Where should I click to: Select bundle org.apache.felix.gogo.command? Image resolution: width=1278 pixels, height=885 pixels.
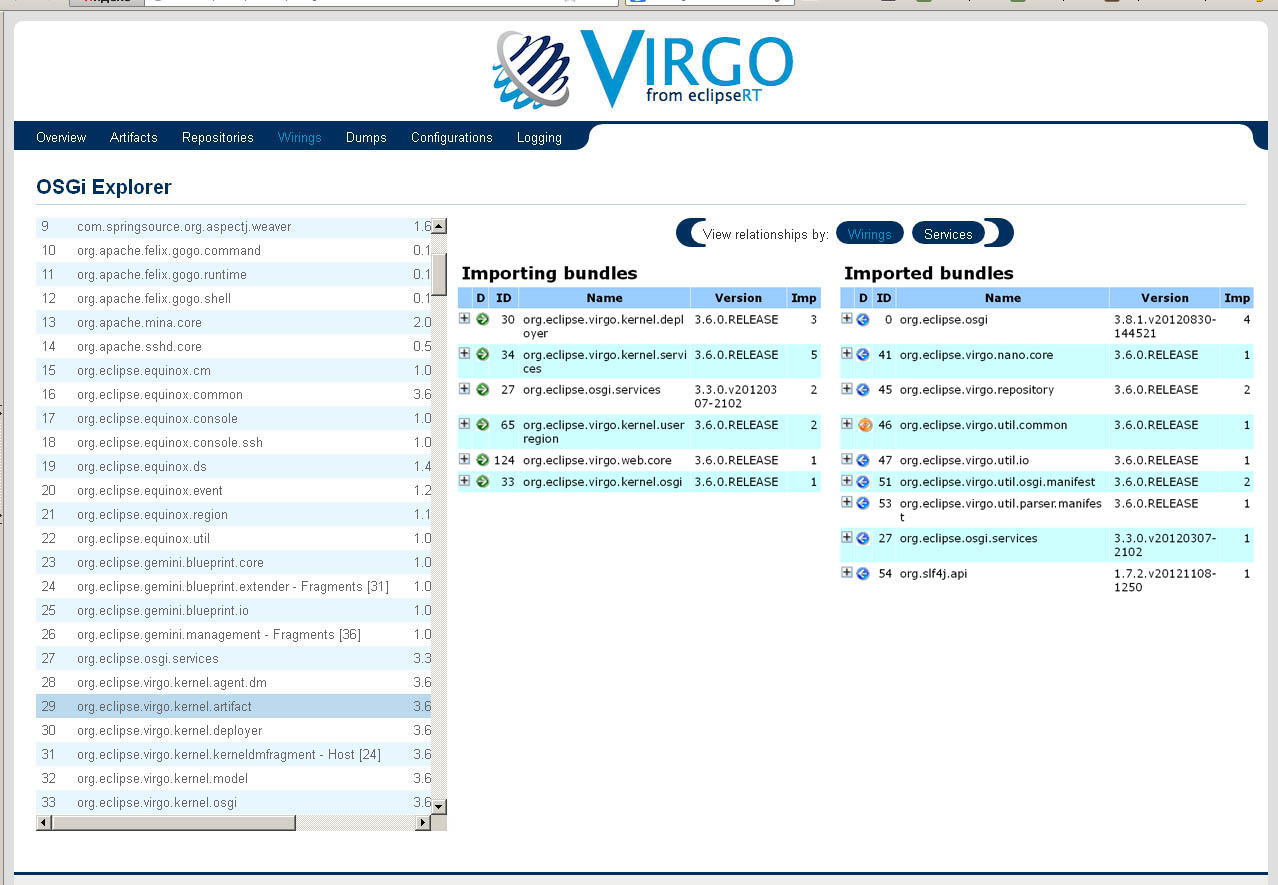point(233,250)
